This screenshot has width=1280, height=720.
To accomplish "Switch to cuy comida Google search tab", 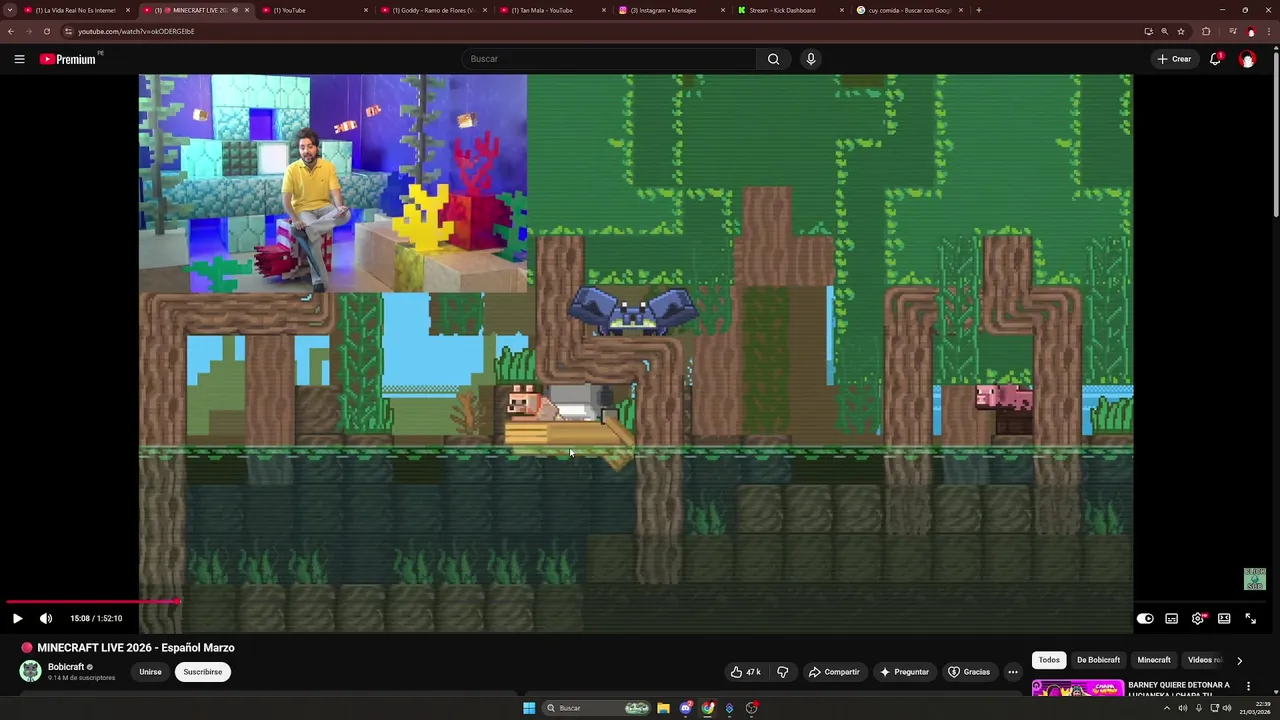I will (908, 10).
